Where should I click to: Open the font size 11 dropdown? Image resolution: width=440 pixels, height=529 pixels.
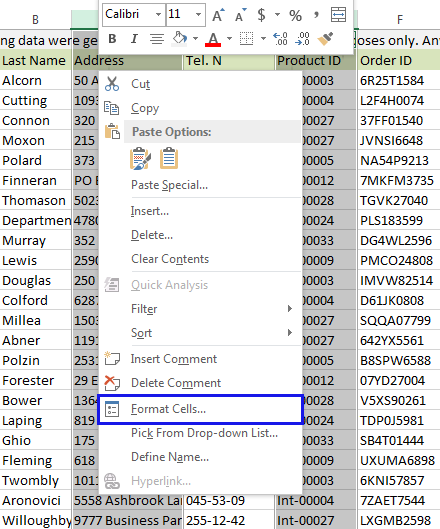pos(198,15)
